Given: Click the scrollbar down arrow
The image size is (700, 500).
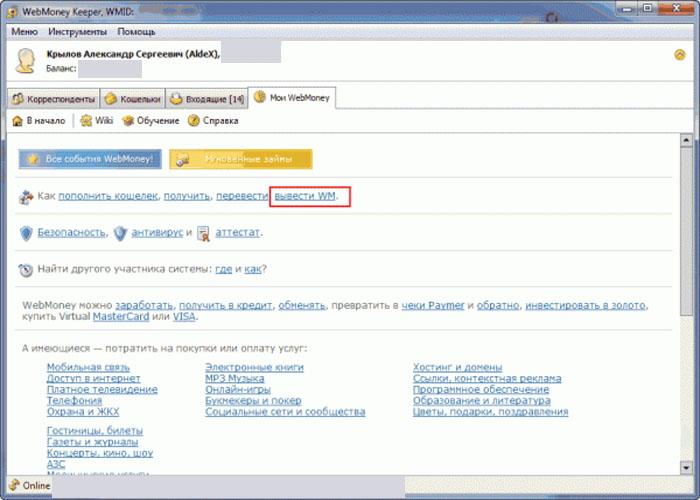Looking at the screenshot, I should coord(686,467).
